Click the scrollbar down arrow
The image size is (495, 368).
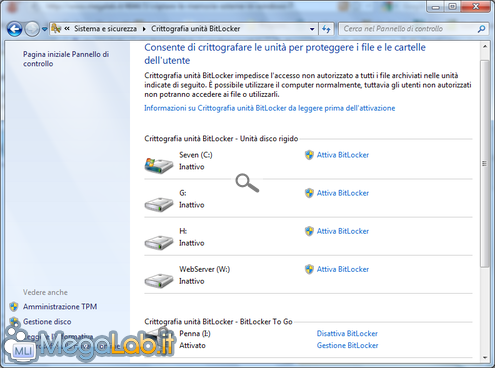pyautogui.click(x=485, y=358)
